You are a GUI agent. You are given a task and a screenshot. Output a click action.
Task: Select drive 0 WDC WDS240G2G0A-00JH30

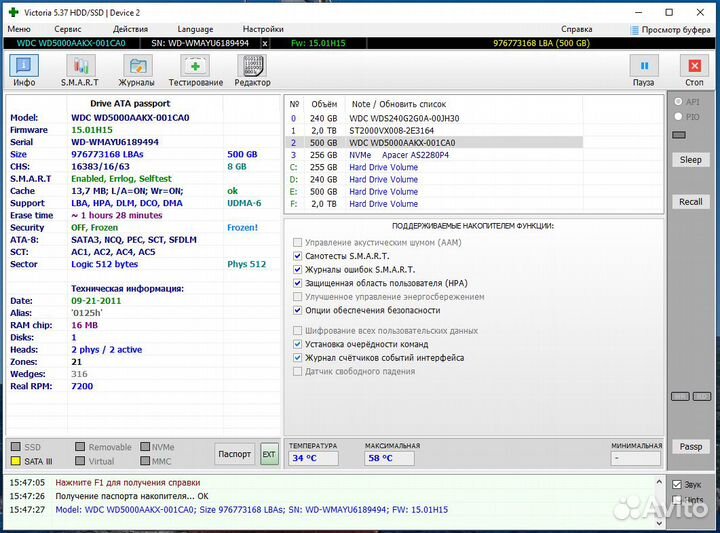click(434, 118)
